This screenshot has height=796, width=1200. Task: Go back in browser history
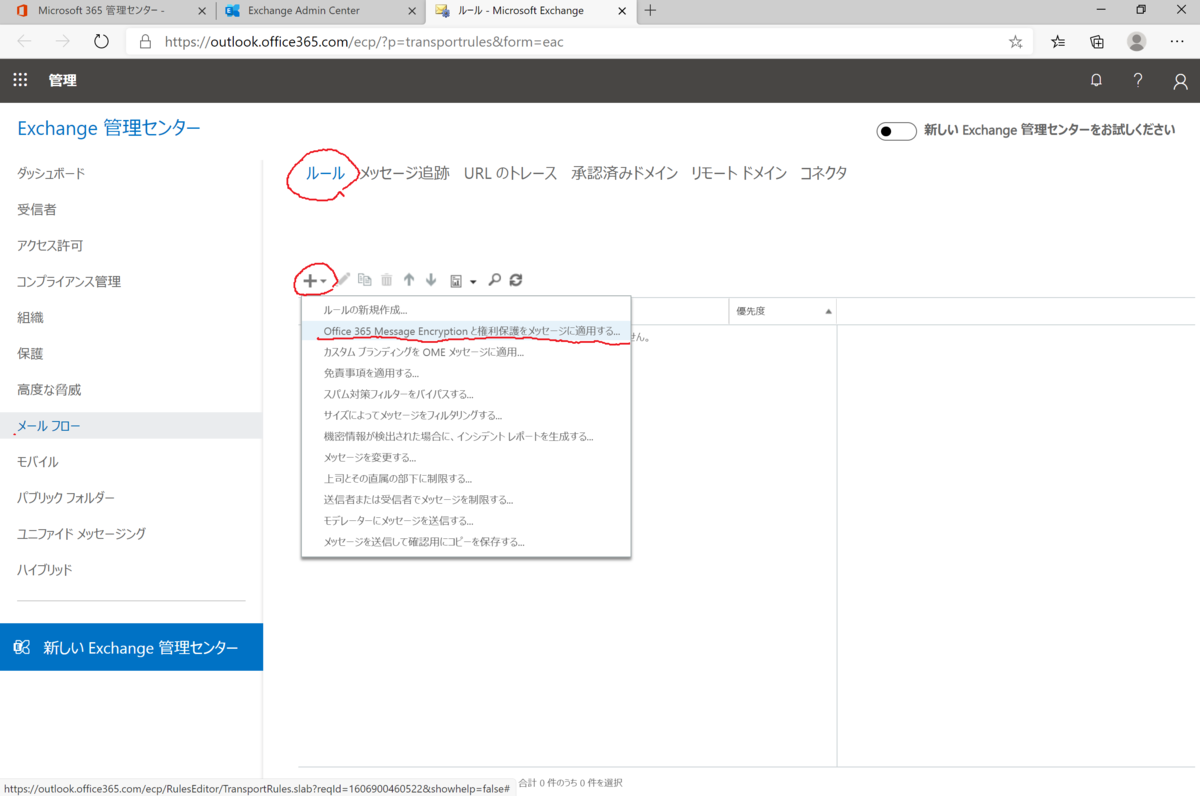(x=25, y=42)
